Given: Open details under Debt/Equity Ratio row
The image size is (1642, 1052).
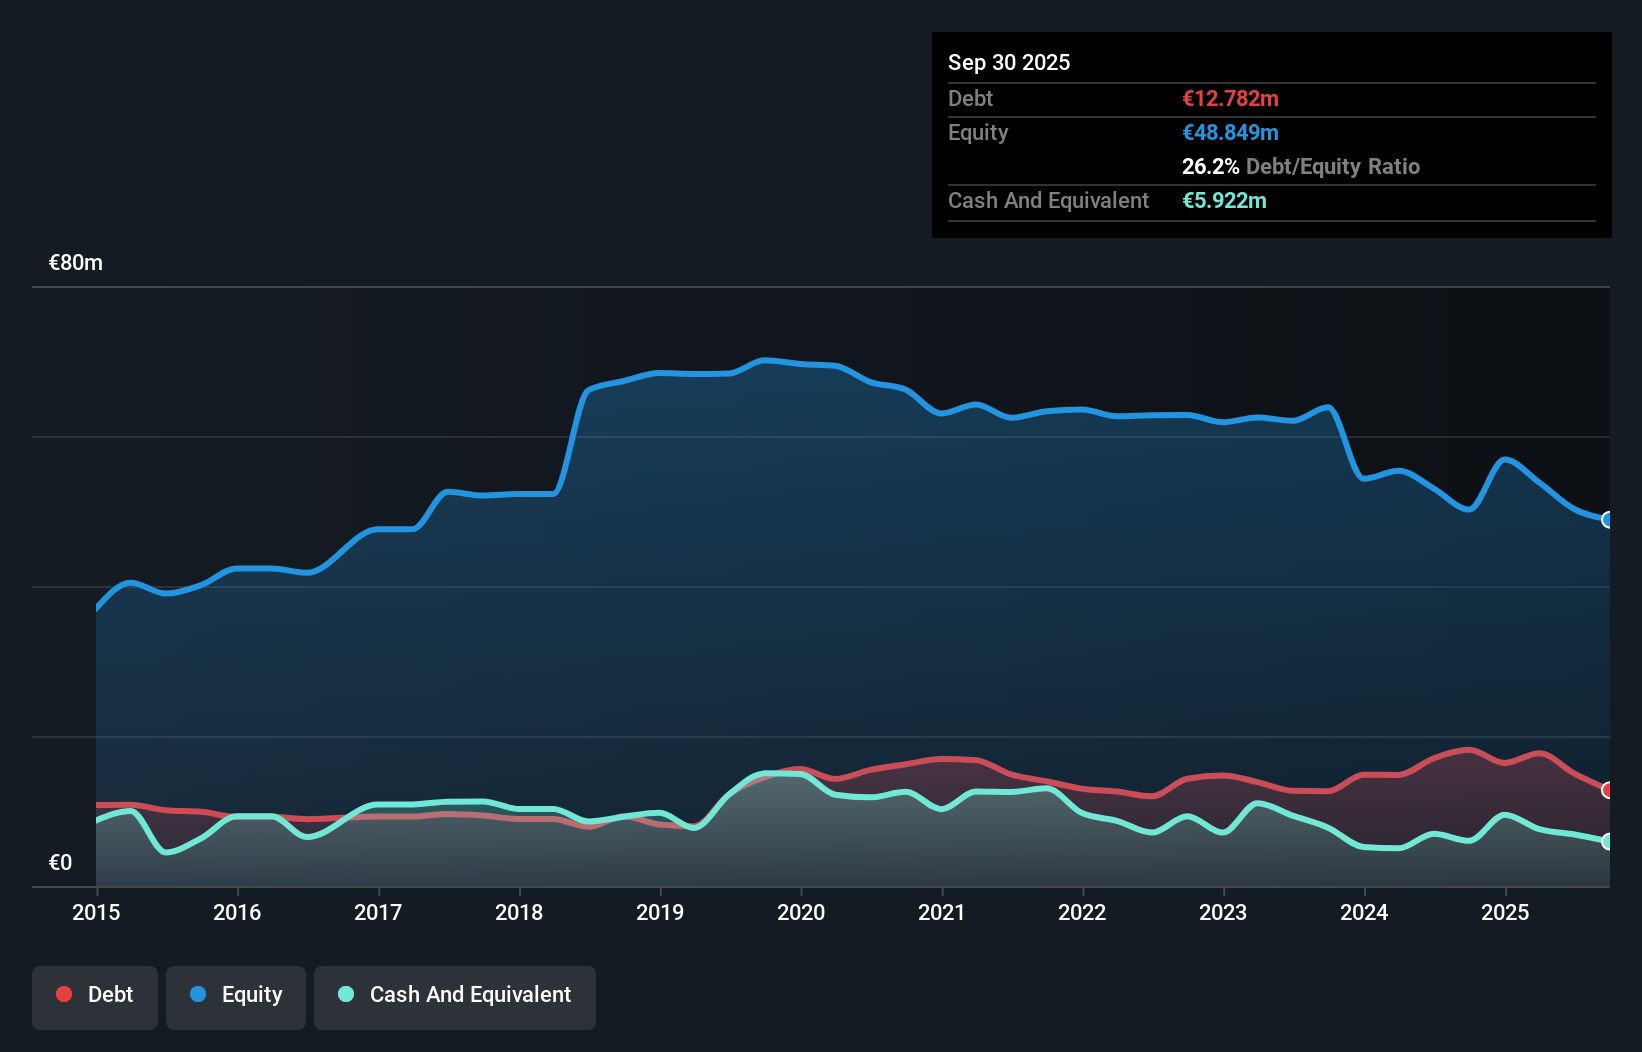Looking at the screenshot, I should pyautogui.click(x=1301, y=166).
